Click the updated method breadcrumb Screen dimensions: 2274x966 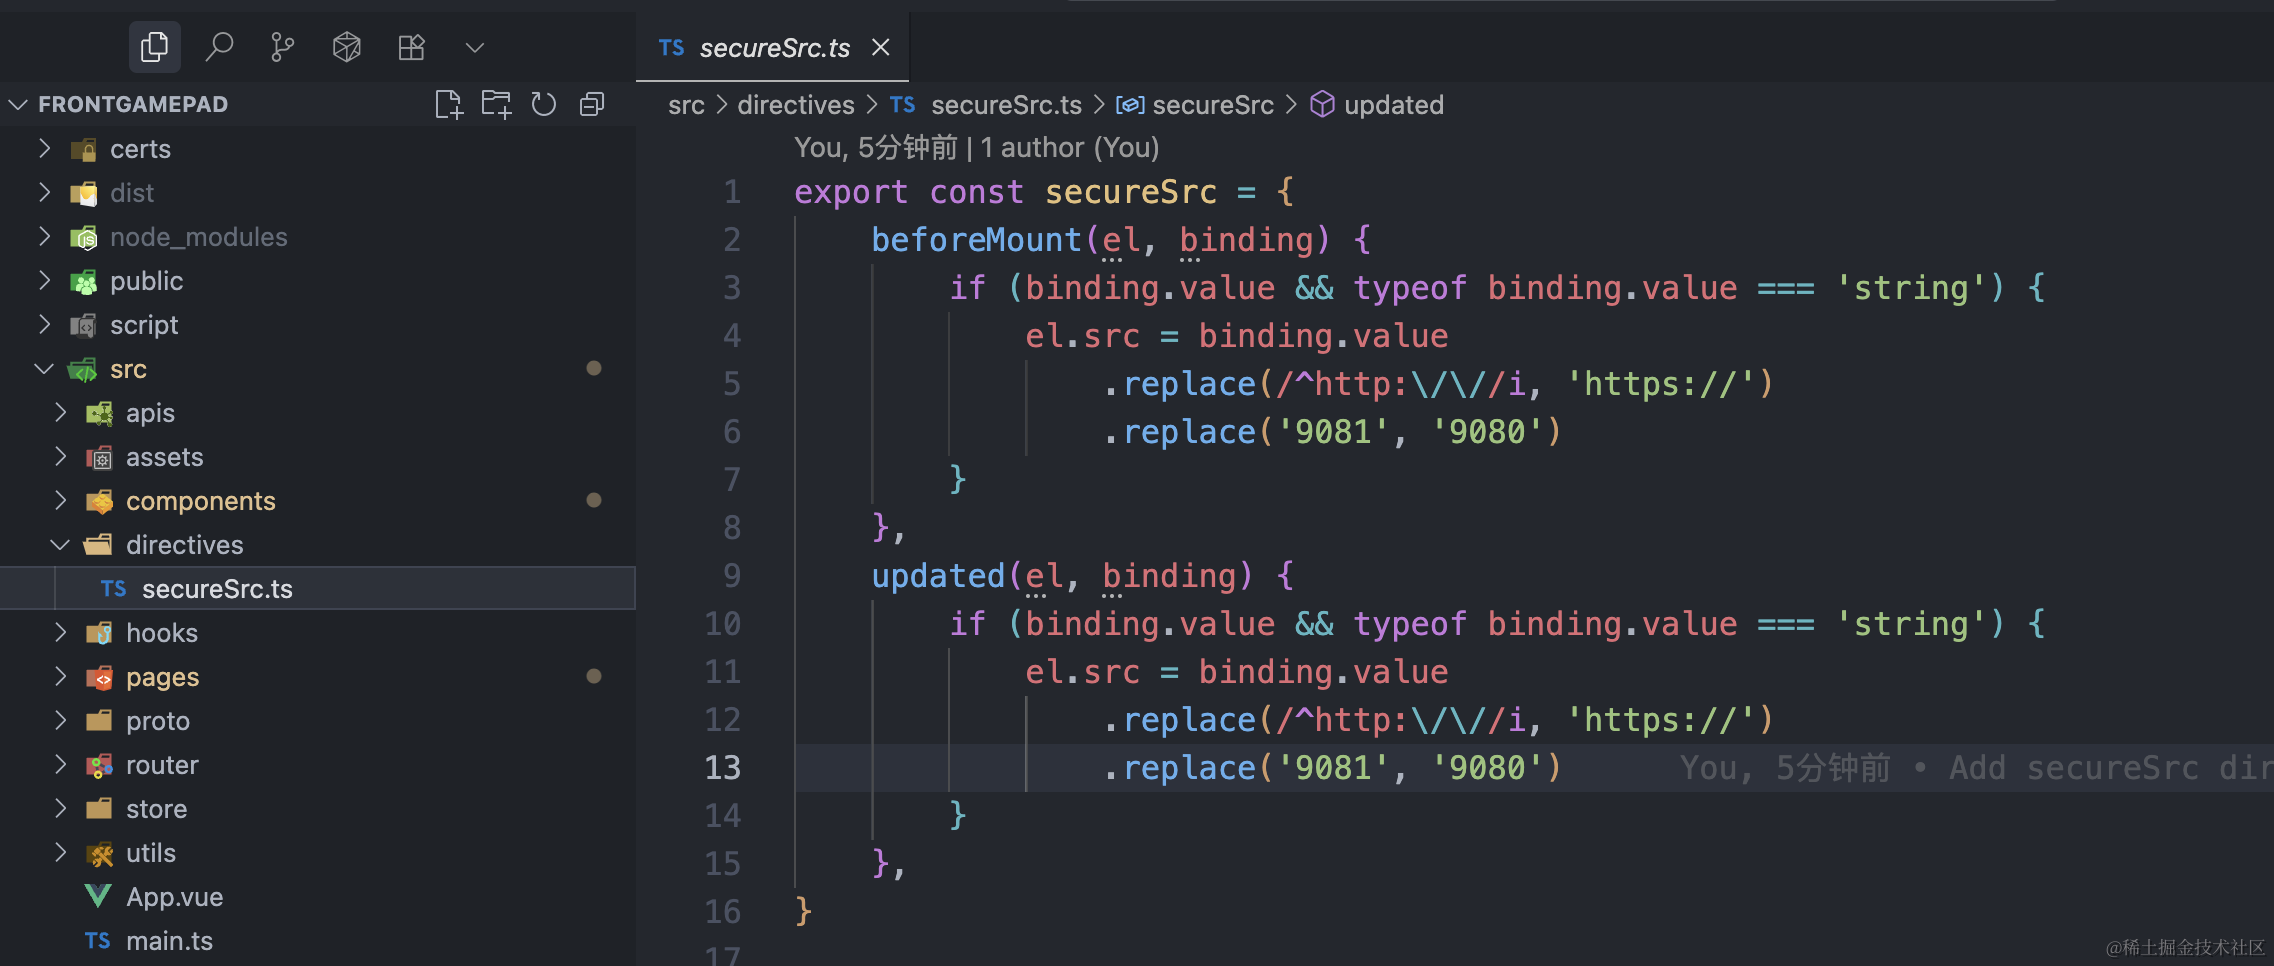click(x=1394, y=104)
